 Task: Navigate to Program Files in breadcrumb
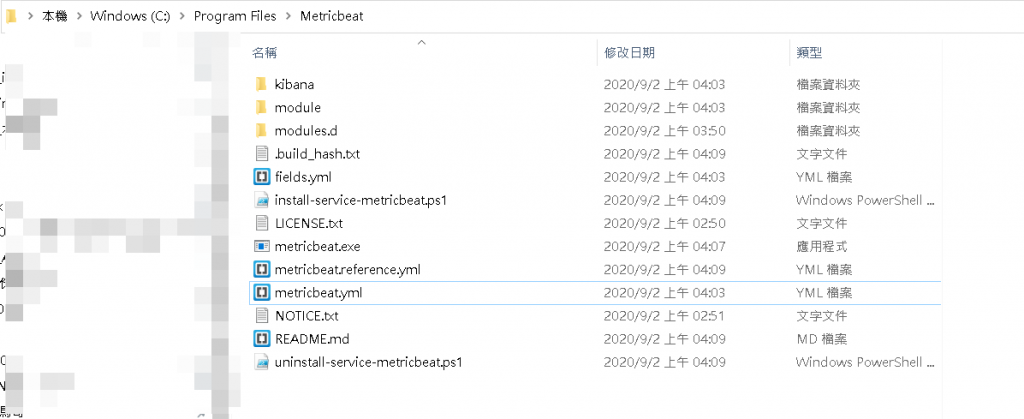(236, 17)
